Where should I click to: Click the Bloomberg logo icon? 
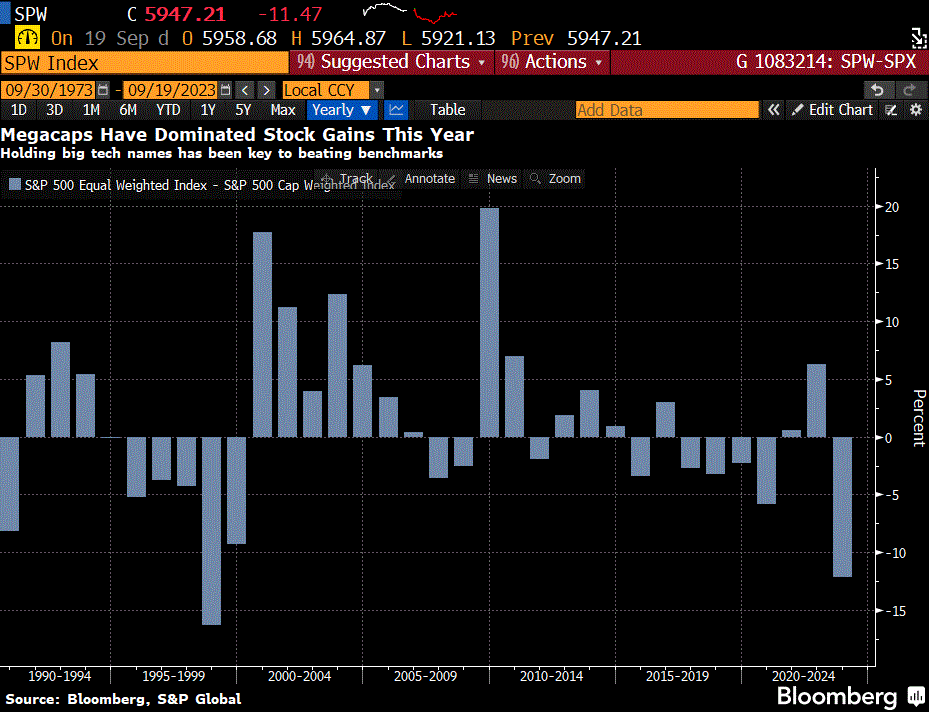(916, 695)
